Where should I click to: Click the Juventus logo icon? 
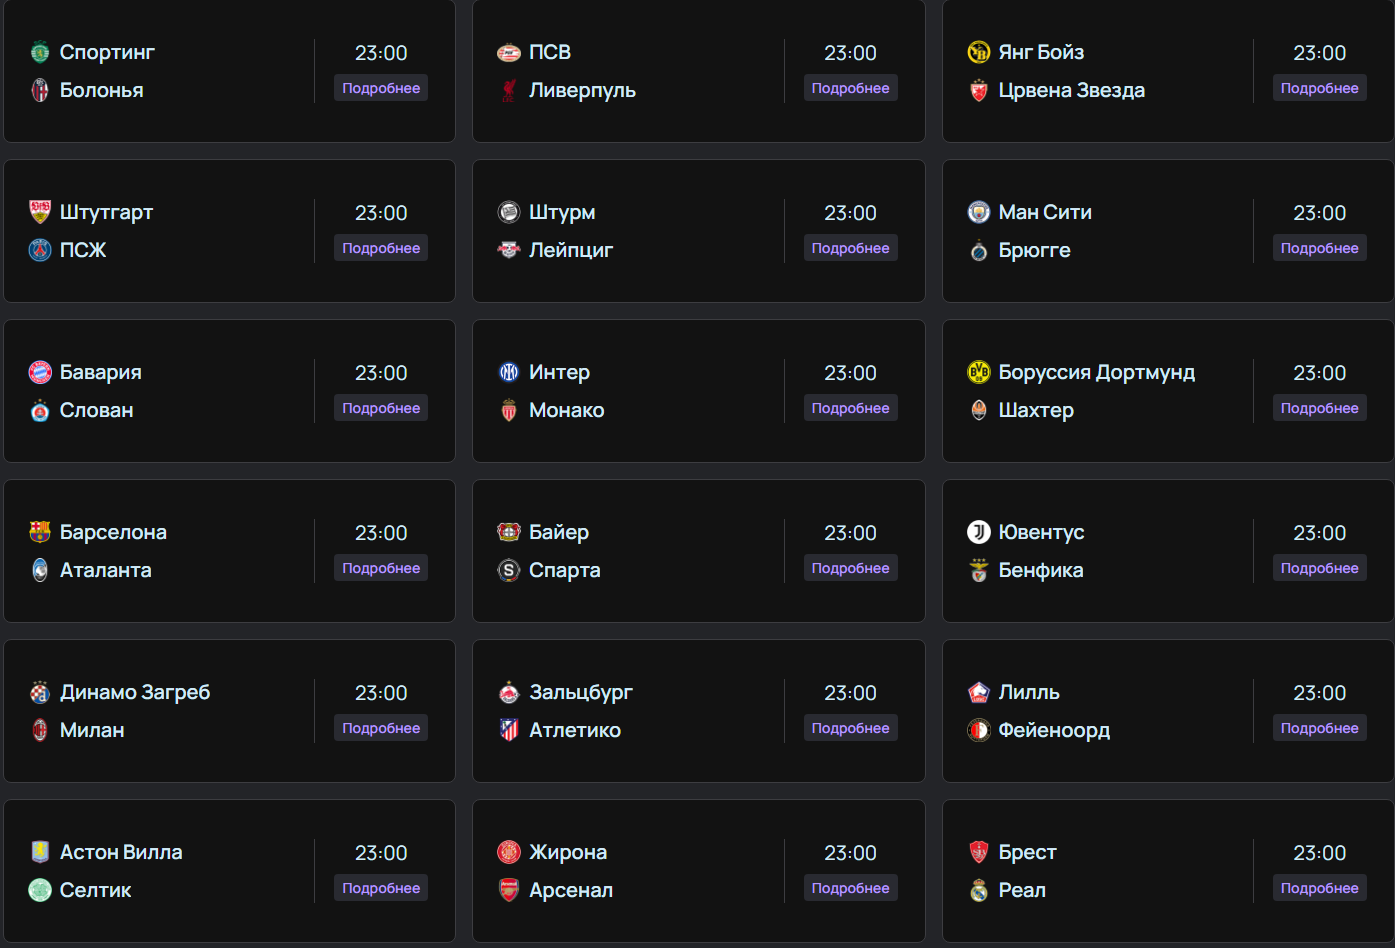[x=979, y=532]
